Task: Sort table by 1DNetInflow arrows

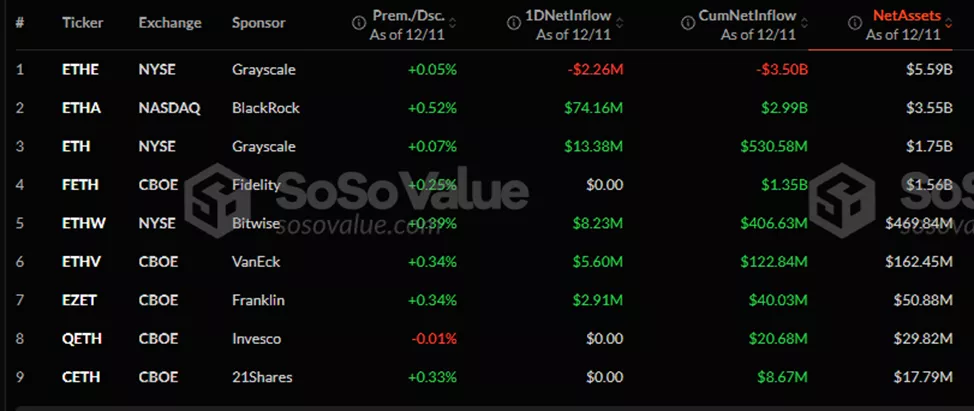Action: pyautogui.click(x=620, y=22)
